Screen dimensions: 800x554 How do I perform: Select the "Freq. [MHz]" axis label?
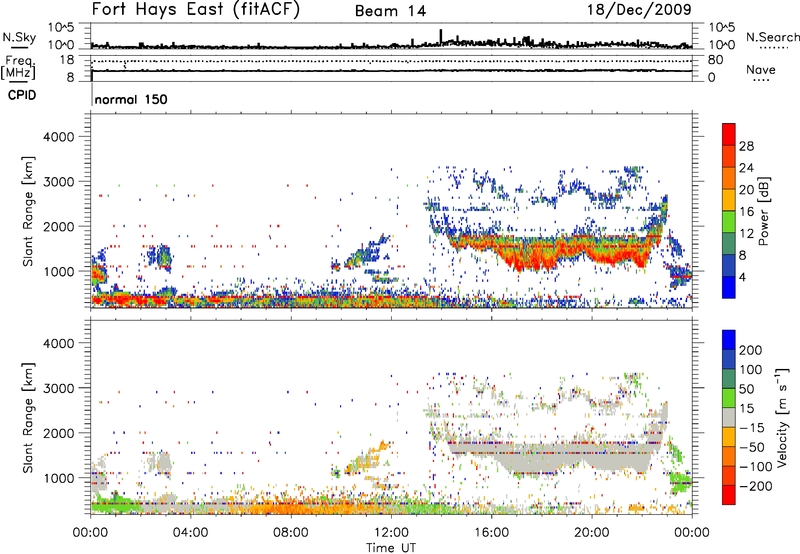click(18, 68)
